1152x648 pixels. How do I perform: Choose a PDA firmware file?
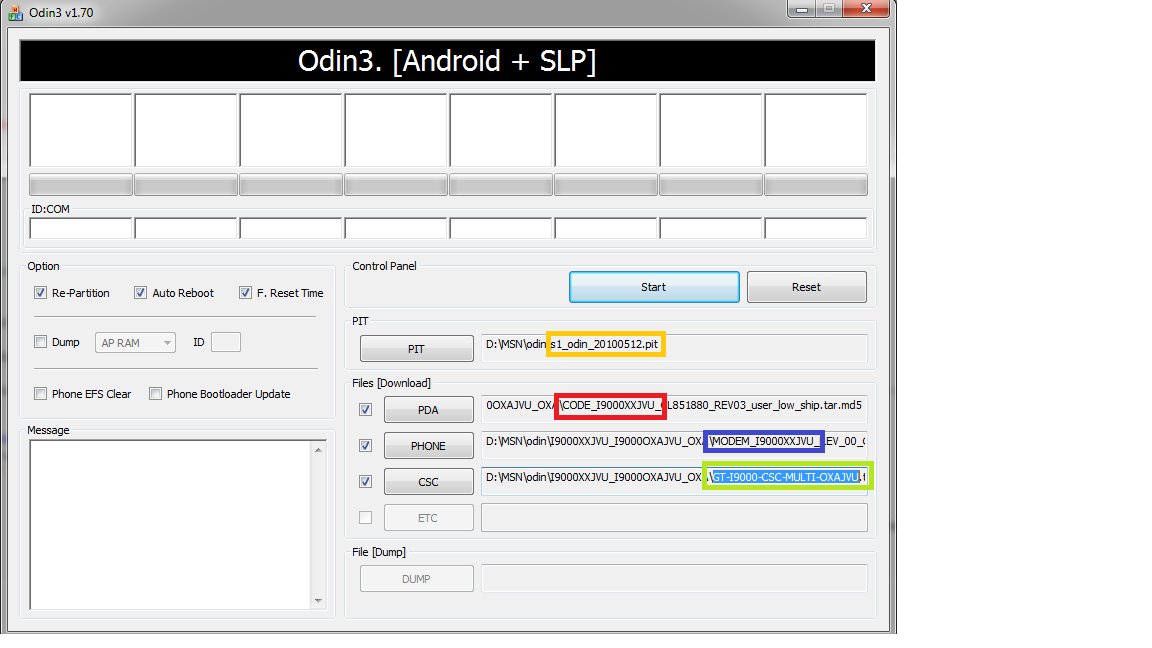428,409
